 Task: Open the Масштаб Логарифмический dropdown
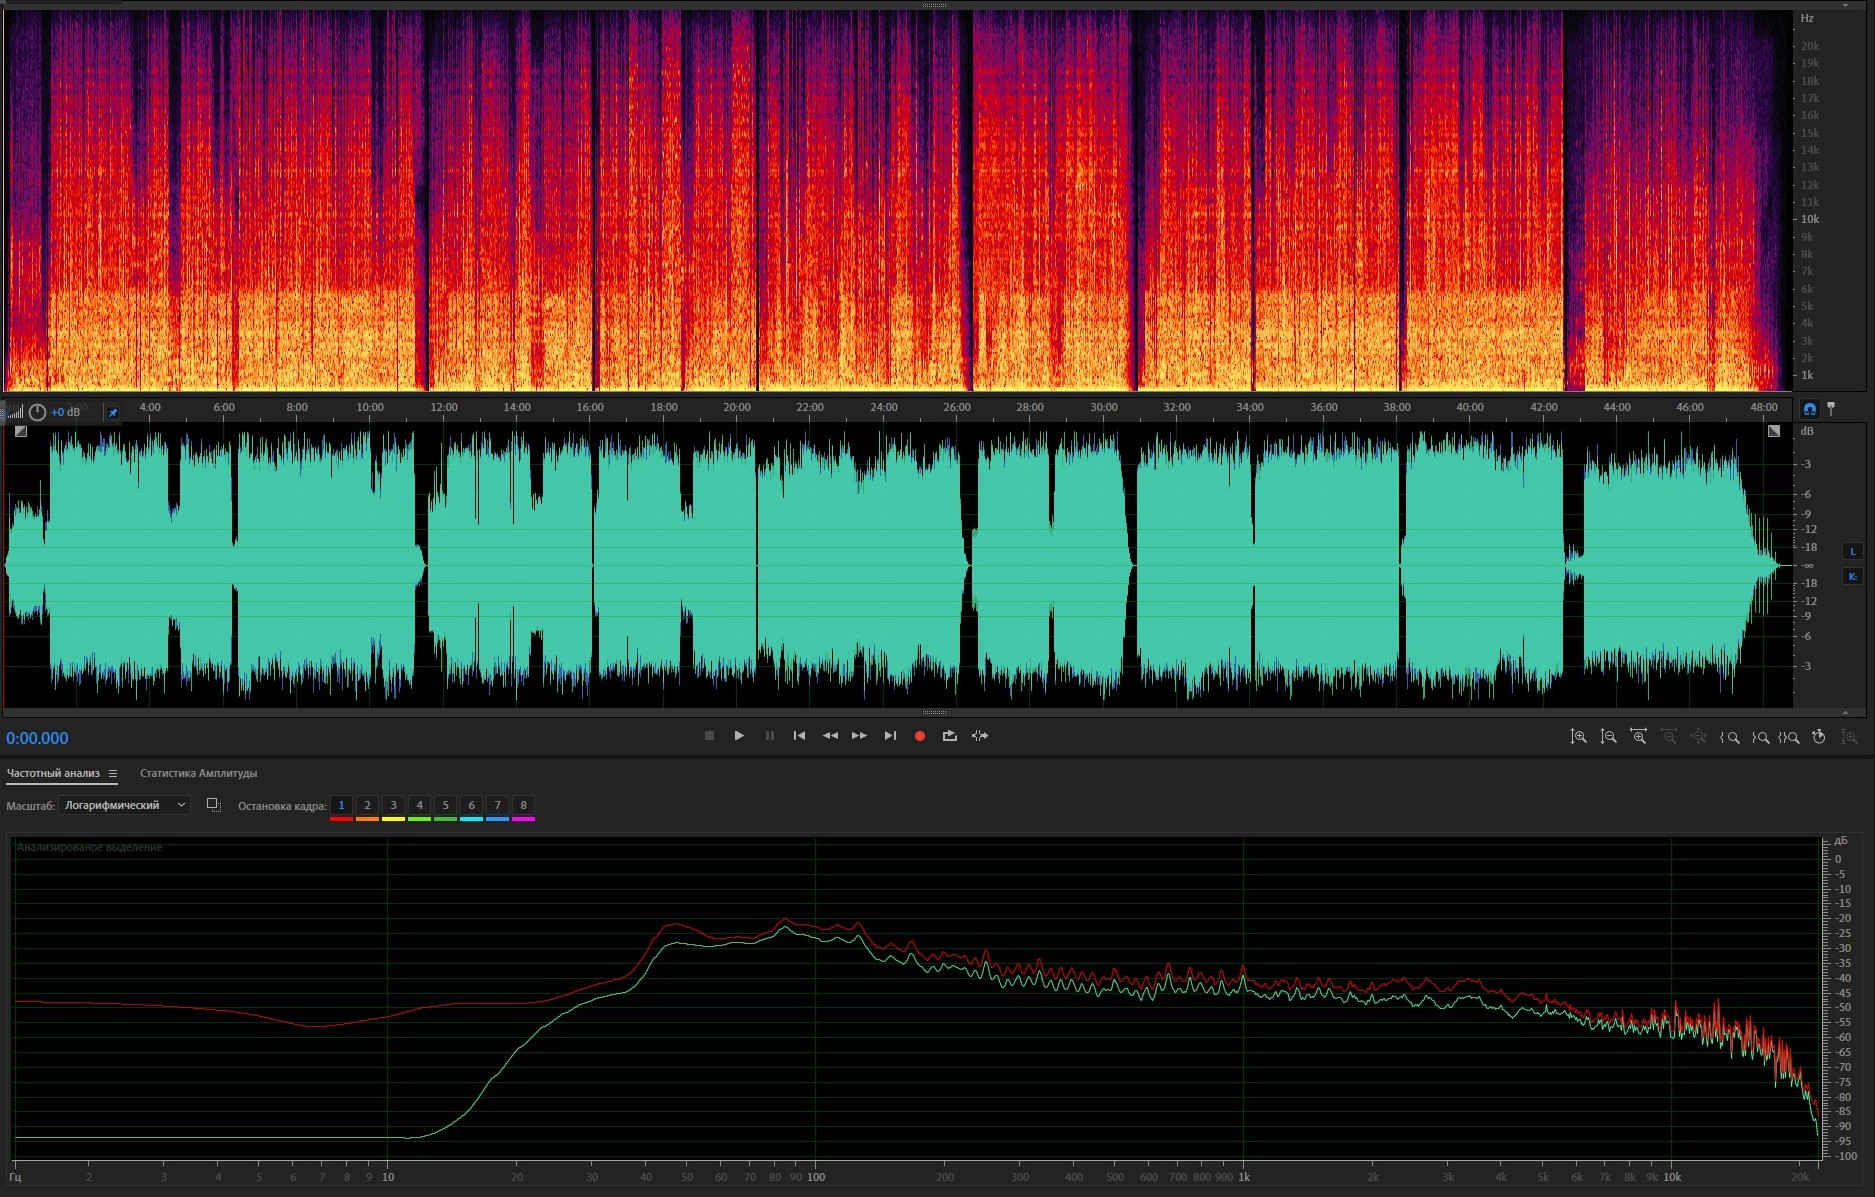125,805
